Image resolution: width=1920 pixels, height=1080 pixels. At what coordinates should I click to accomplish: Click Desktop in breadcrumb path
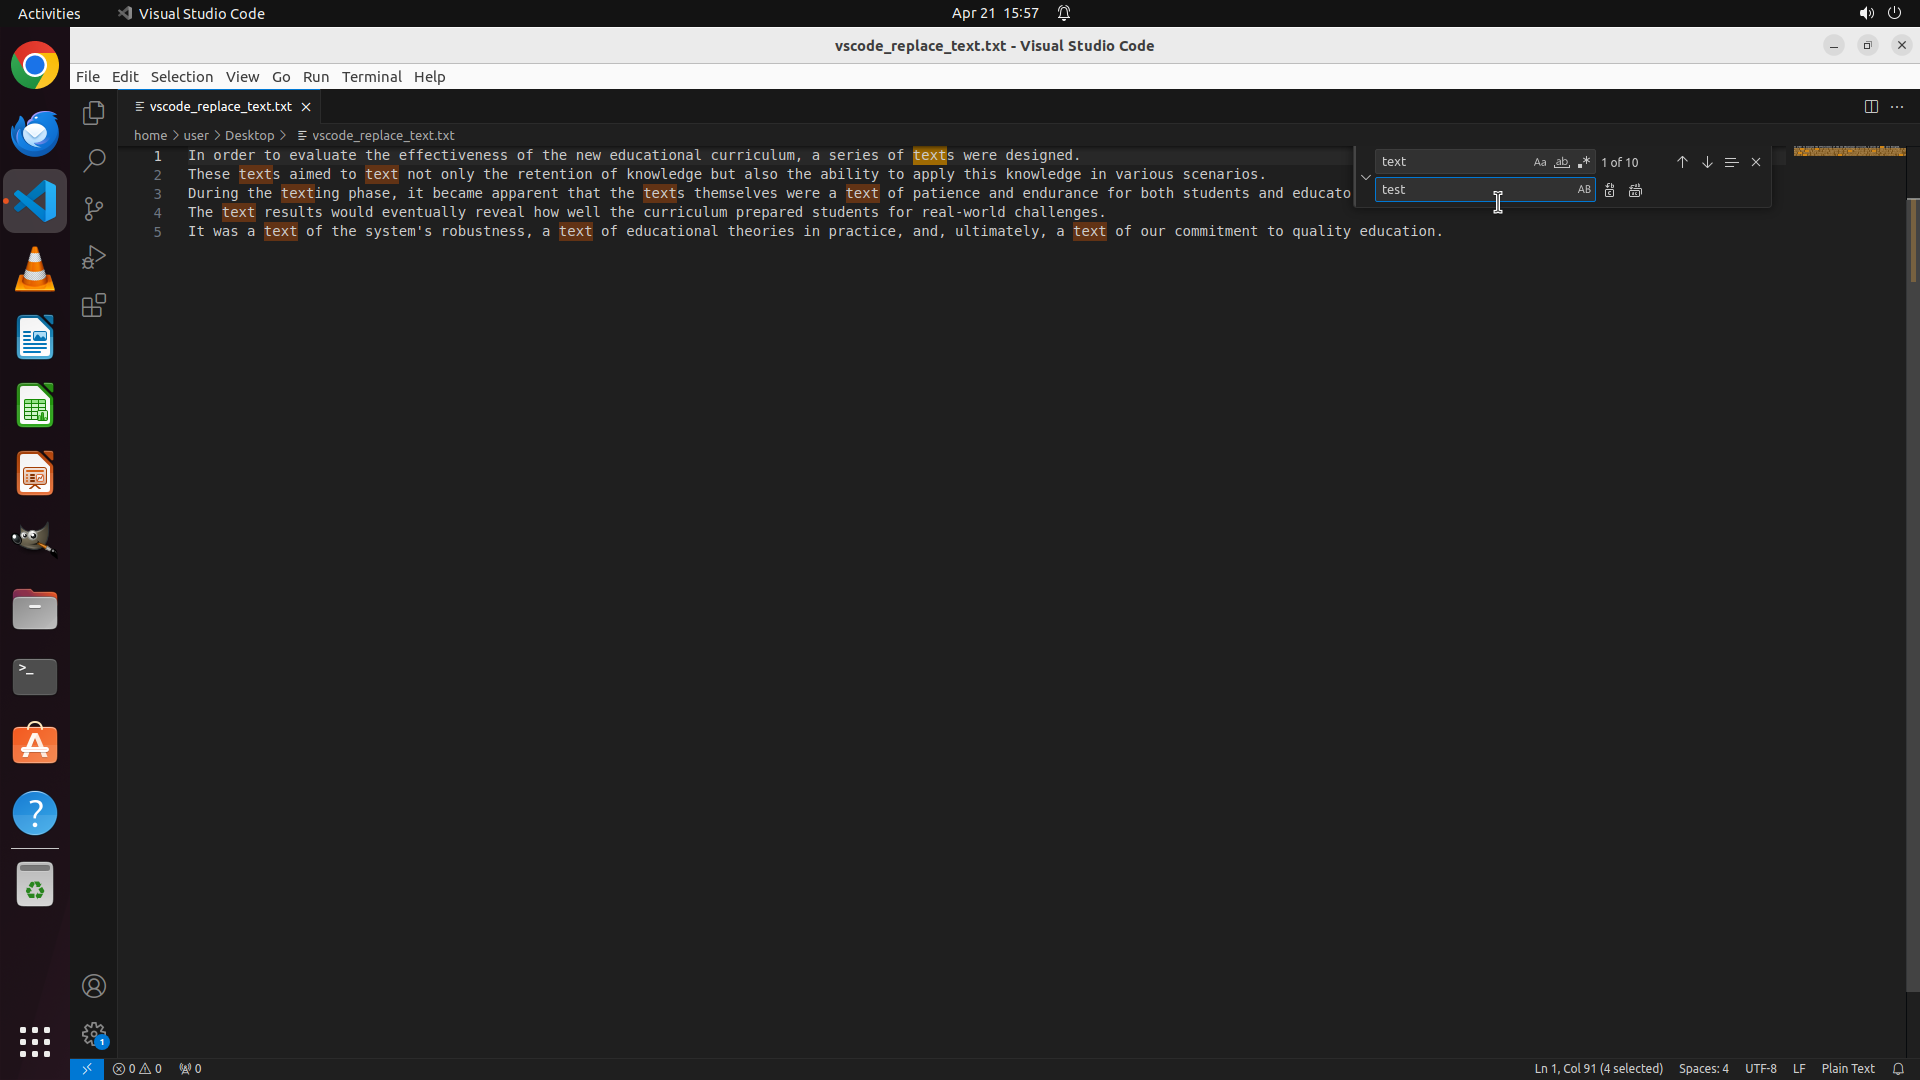point(249,135)
